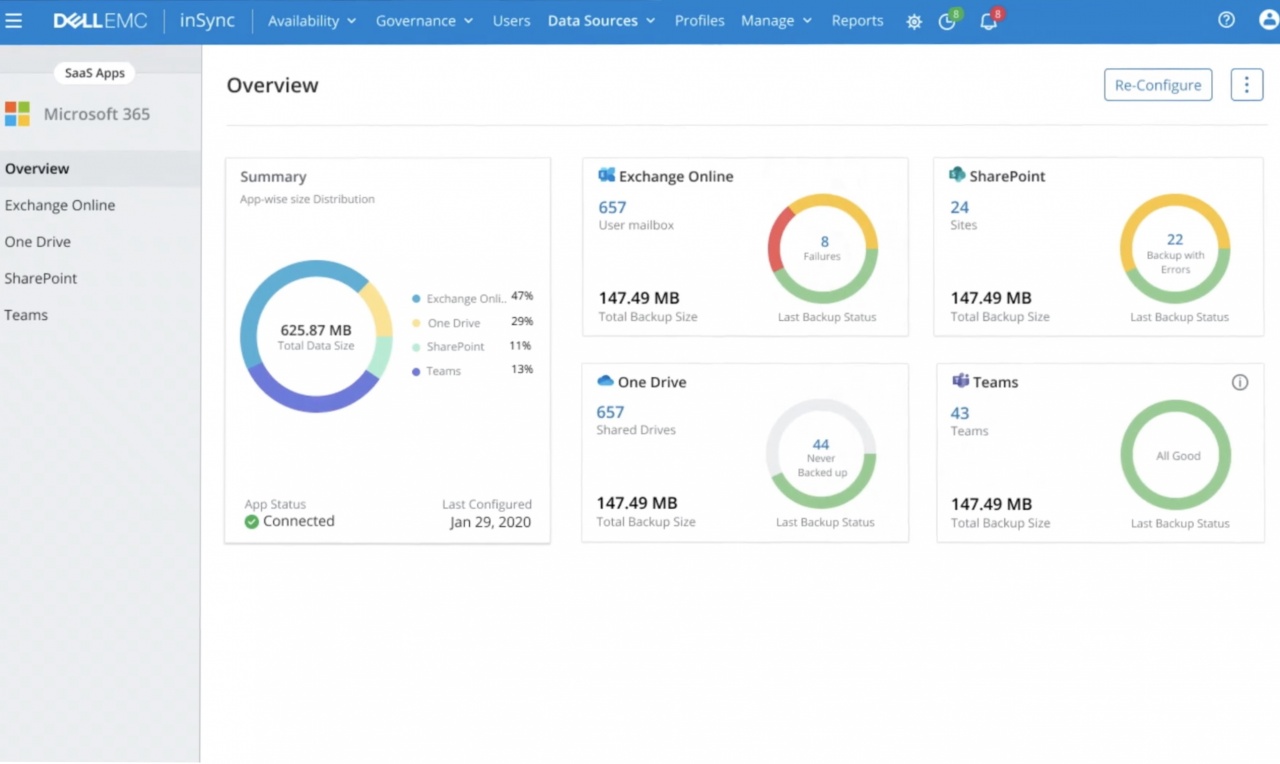Click the inSync product name
This screenshot has width=1280, height=764.
206,21
